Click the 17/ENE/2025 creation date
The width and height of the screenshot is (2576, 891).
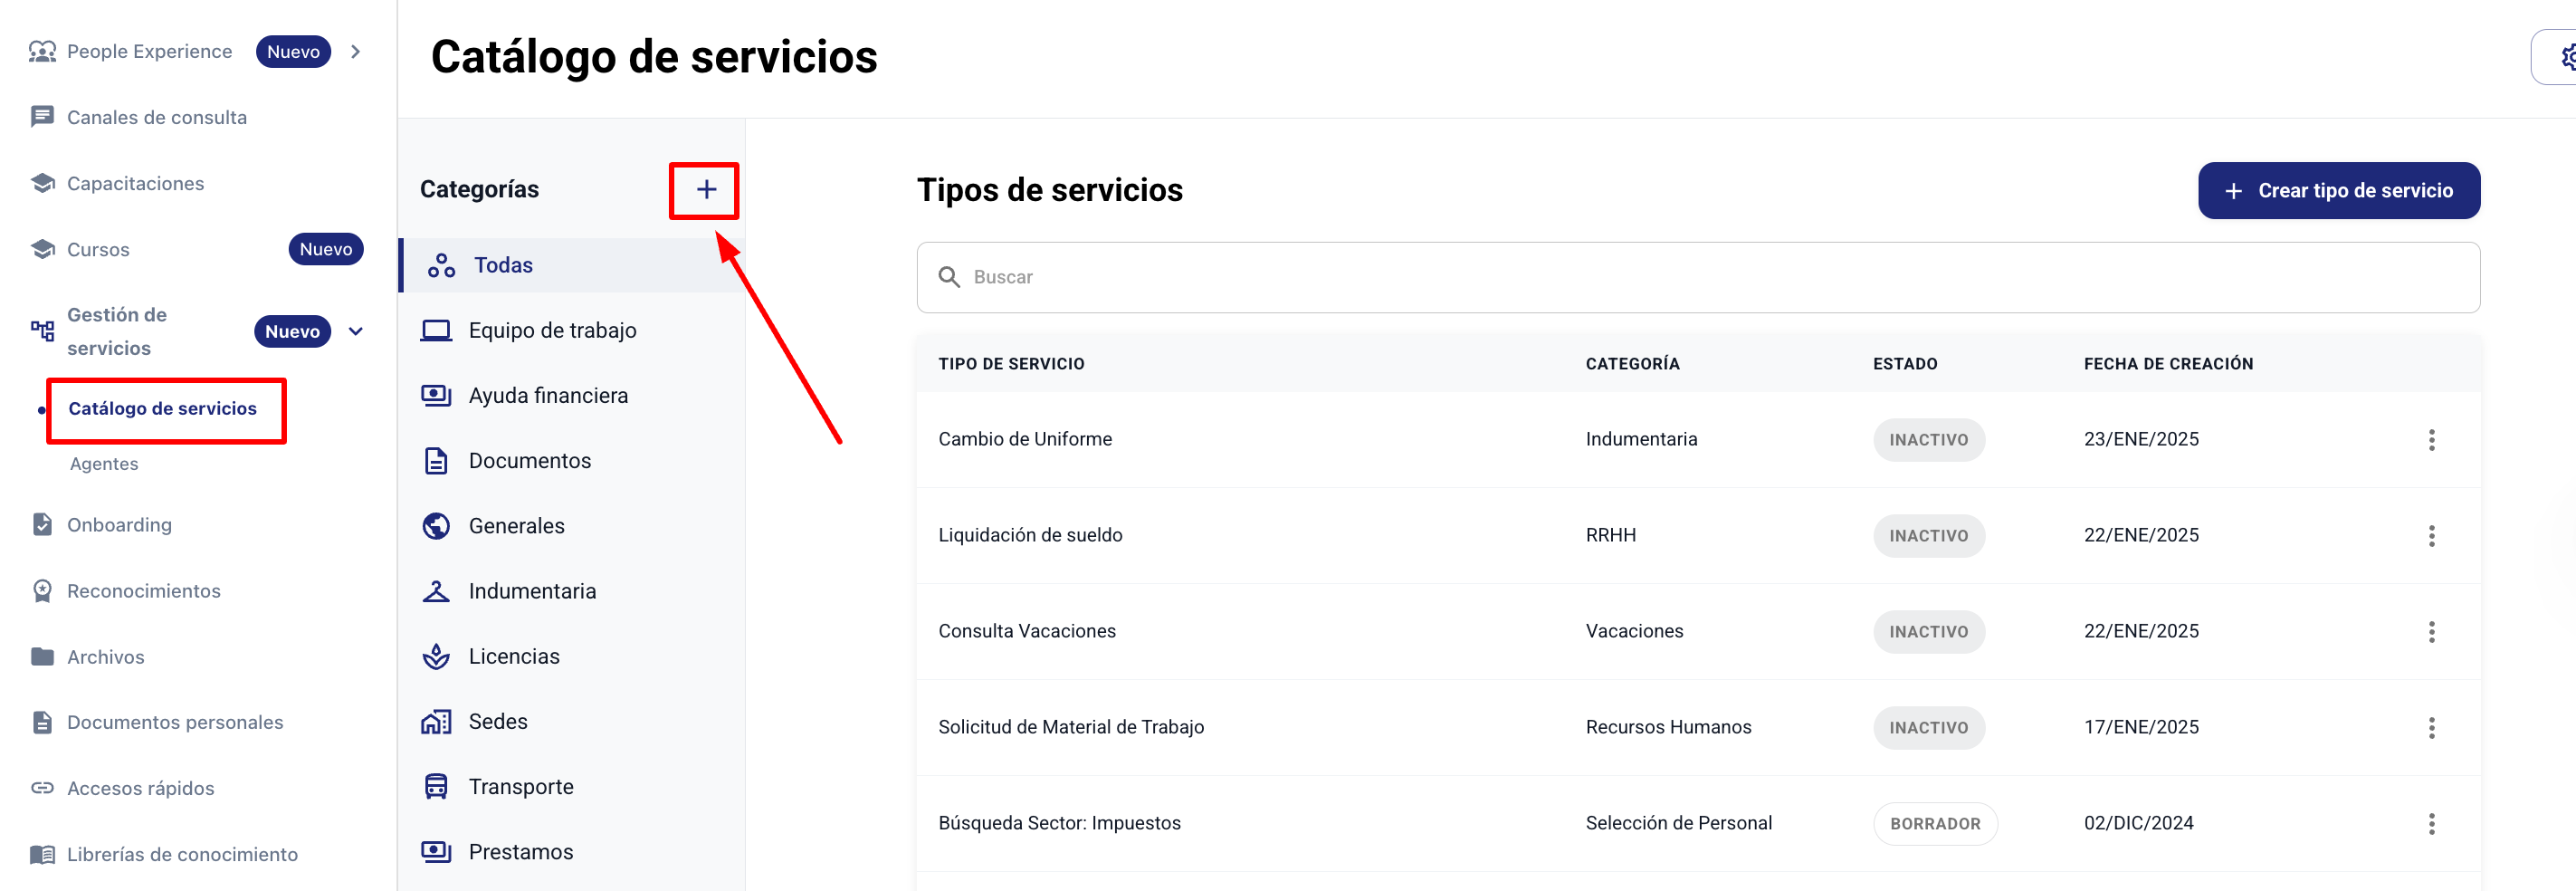point(2141,727)
